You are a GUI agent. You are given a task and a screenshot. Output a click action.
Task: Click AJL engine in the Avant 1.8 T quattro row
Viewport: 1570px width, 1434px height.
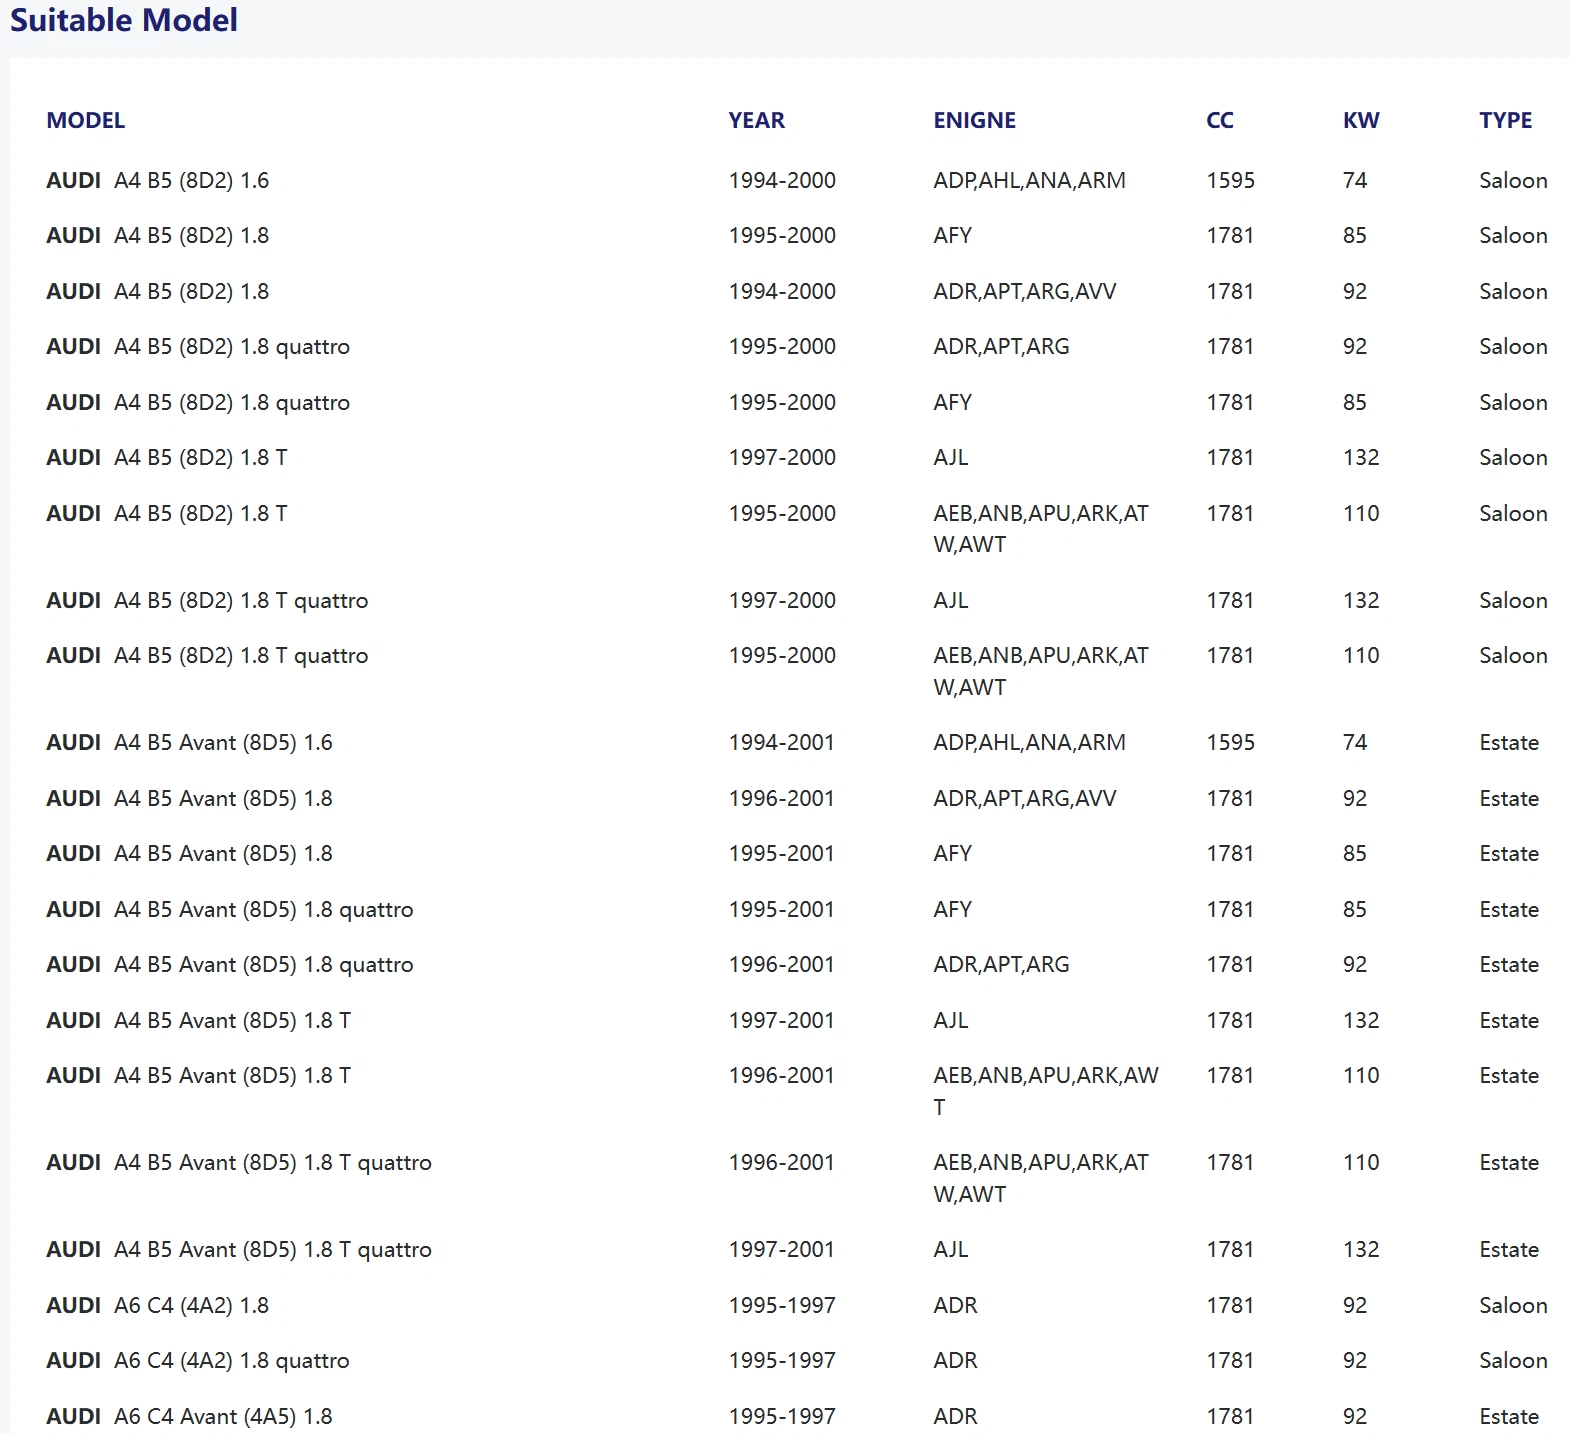click(951, 1250)
